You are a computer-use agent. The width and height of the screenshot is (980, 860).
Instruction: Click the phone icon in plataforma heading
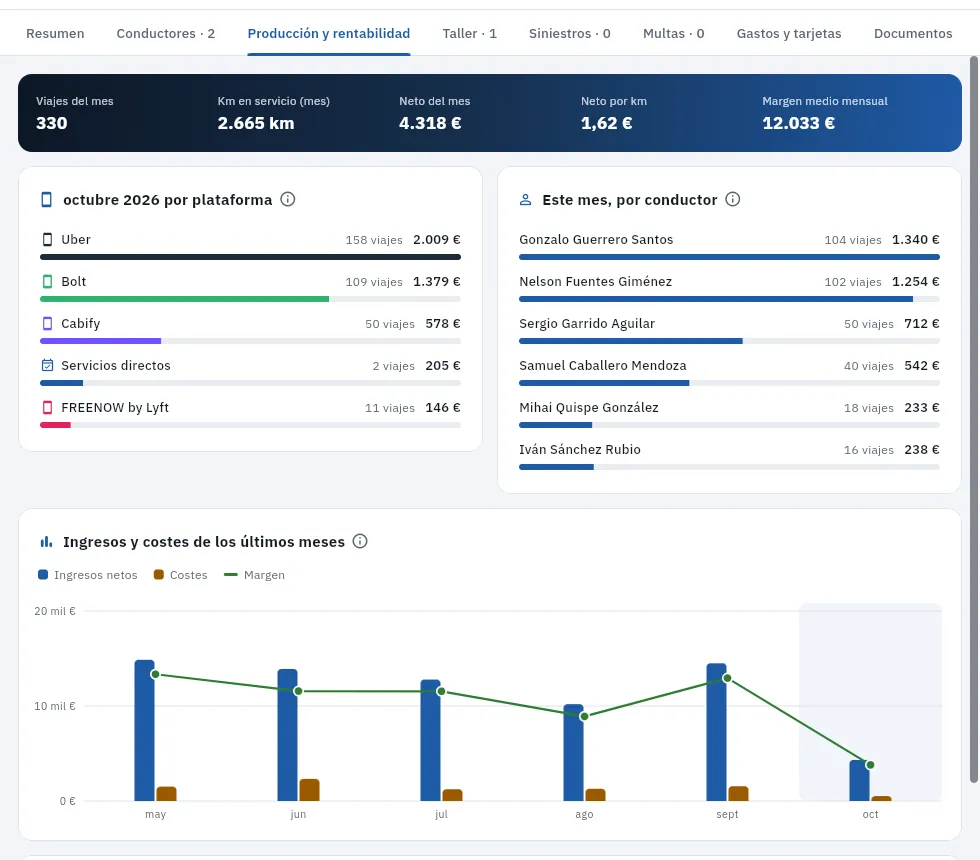tap(46, 199)
